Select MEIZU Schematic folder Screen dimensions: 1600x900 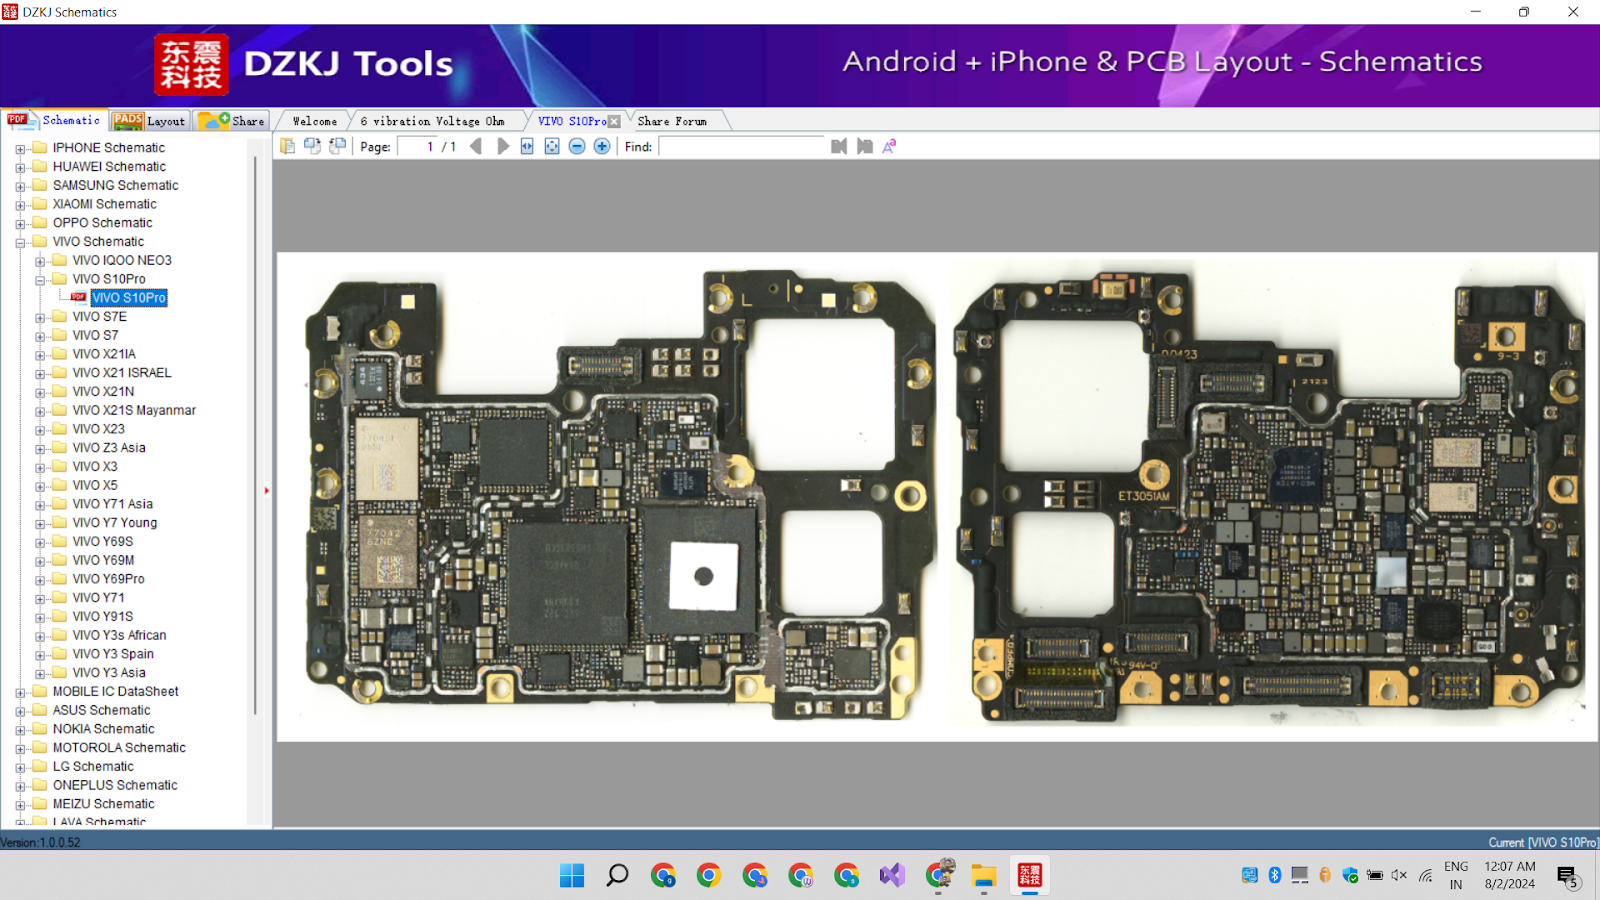click(104, 804)
